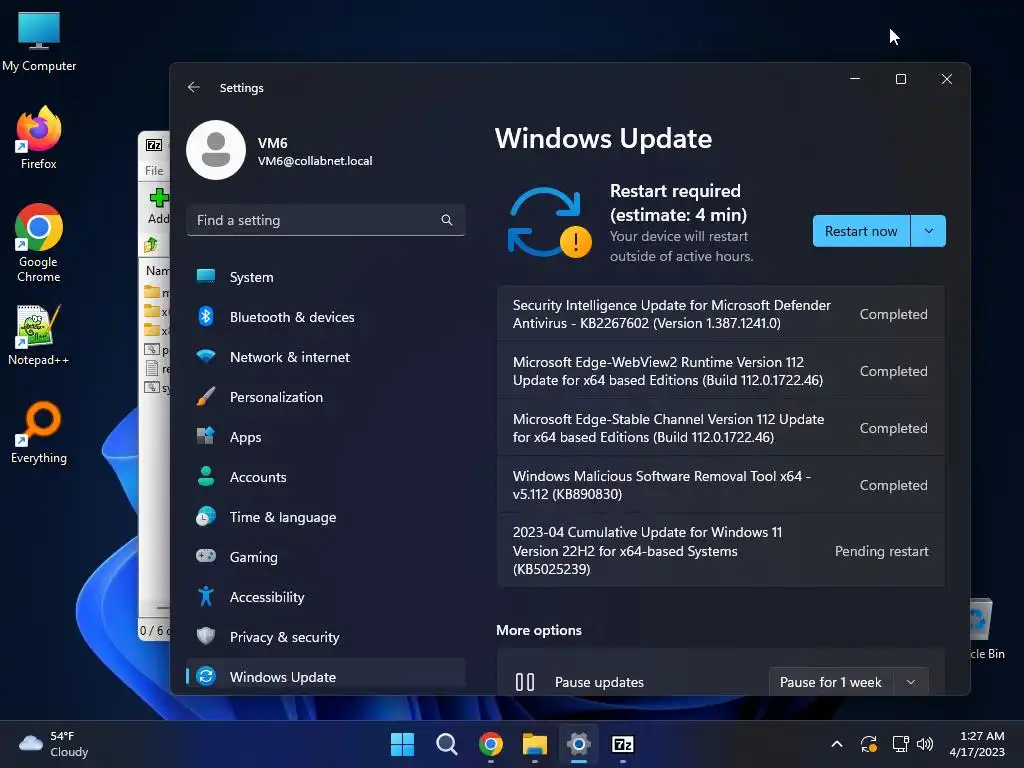Click the Windows Update tray icon
This screenshot has width=1024, height=768.
869,744
